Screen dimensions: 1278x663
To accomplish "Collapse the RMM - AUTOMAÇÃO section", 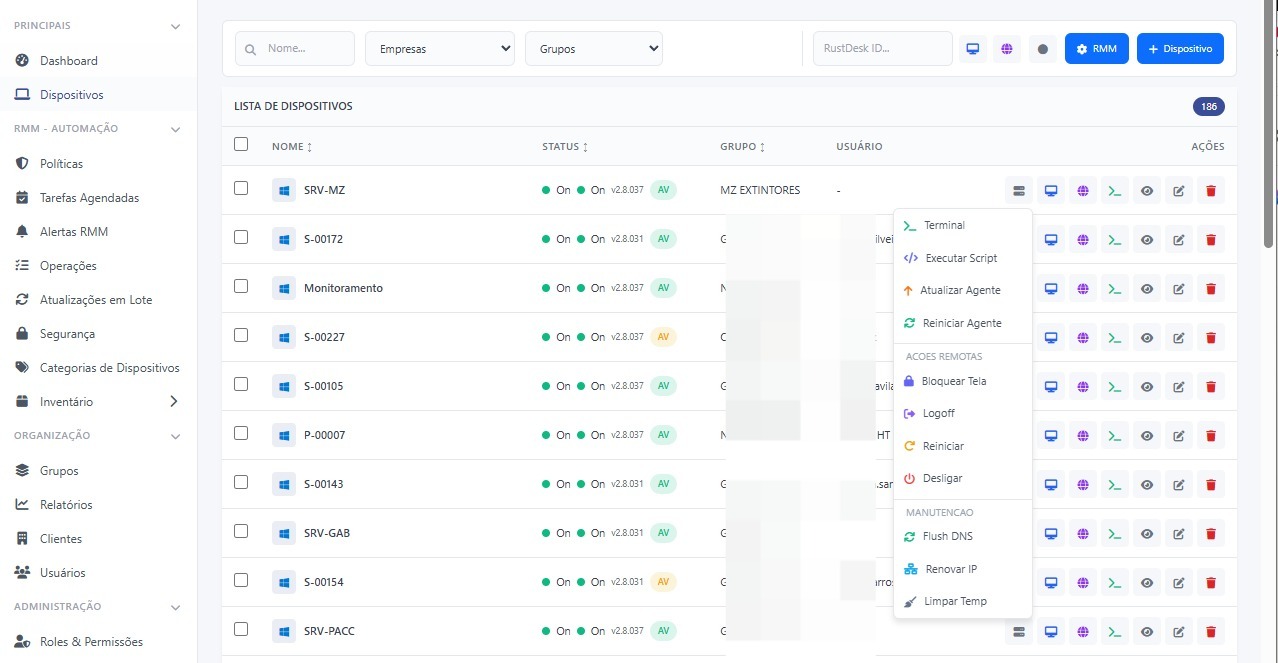I will click(x=176, y=129).
